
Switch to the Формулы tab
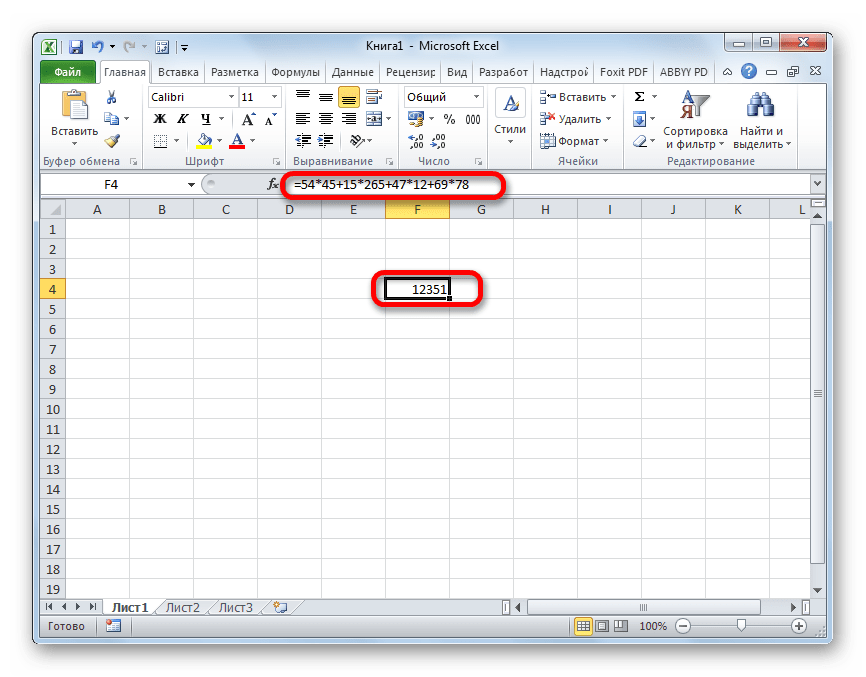coord(295,72)
